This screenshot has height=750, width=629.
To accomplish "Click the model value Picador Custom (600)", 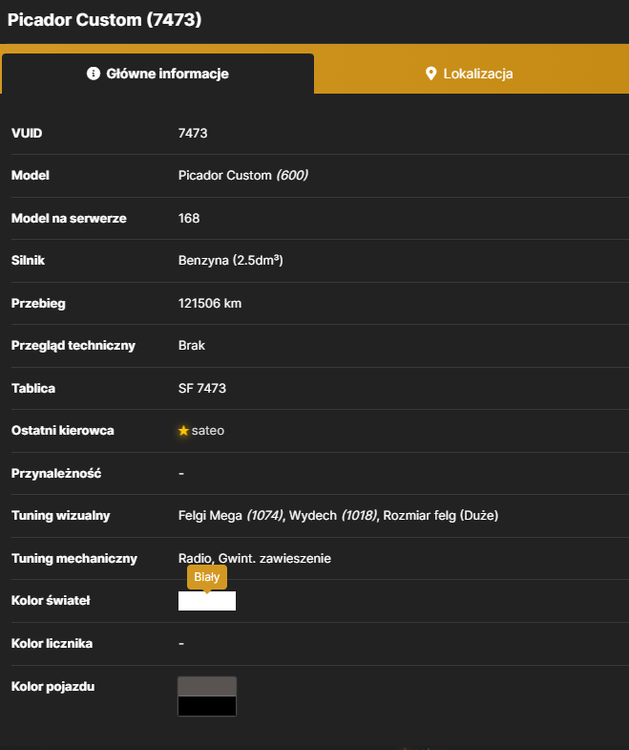I will click(x=243, y=175).
